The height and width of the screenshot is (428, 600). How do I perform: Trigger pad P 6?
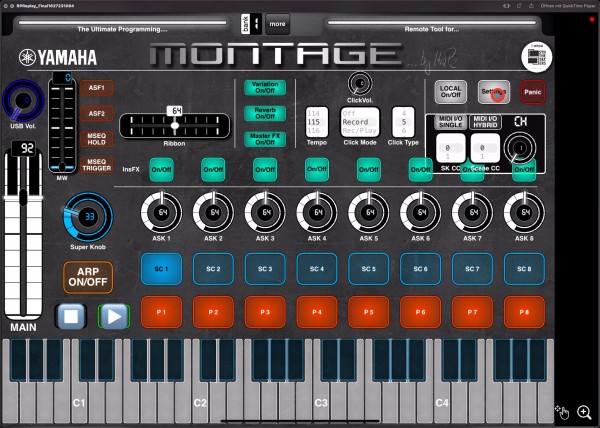pos(421,312)
